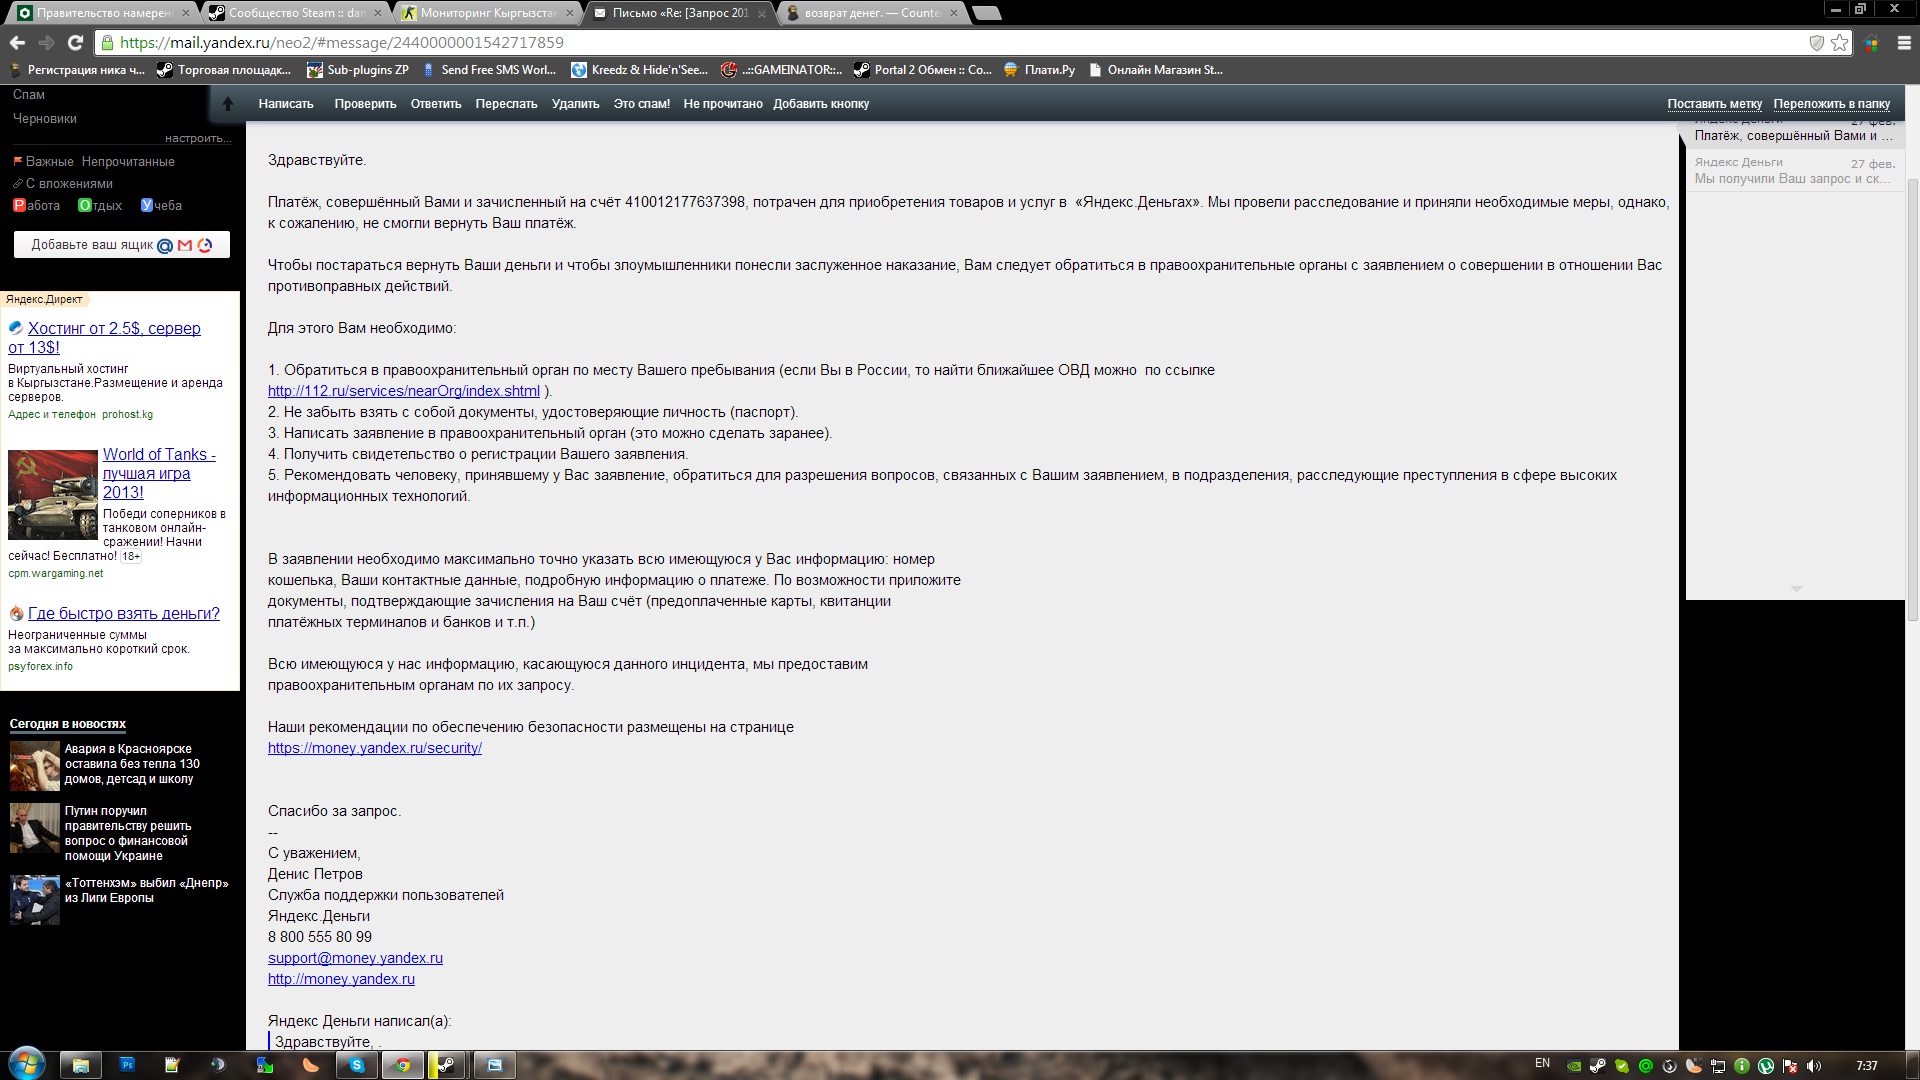Image resolution: width=1920 pixels, height=1080 pixels.
Task: Open the Steam taskbar button
Action: (x=446, y=1065)
